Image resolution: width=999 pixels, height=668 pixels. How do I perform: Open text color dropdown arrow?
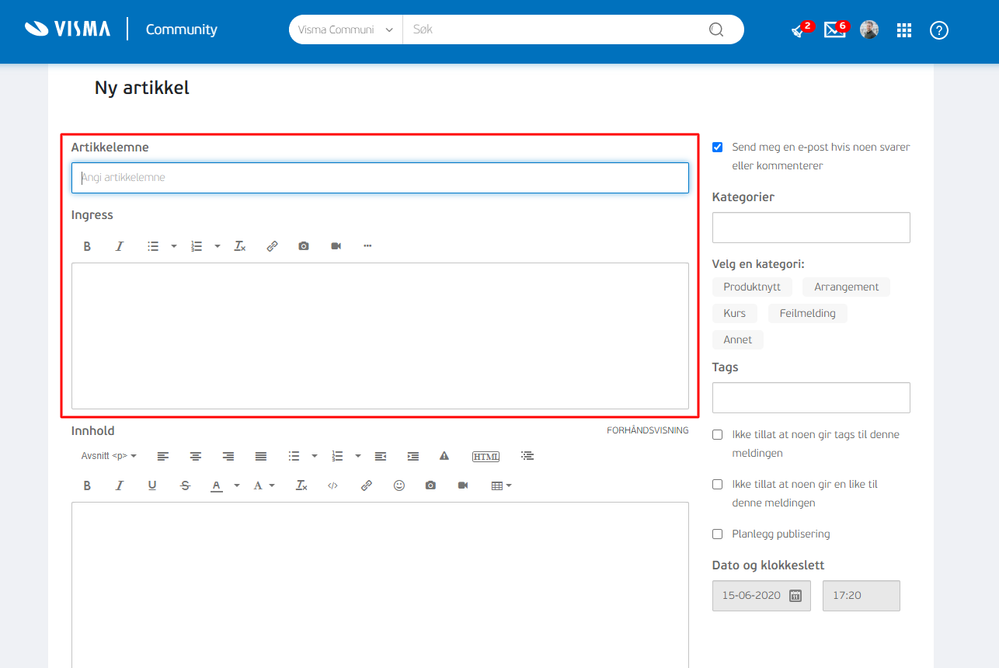click(x=237, y=486)
